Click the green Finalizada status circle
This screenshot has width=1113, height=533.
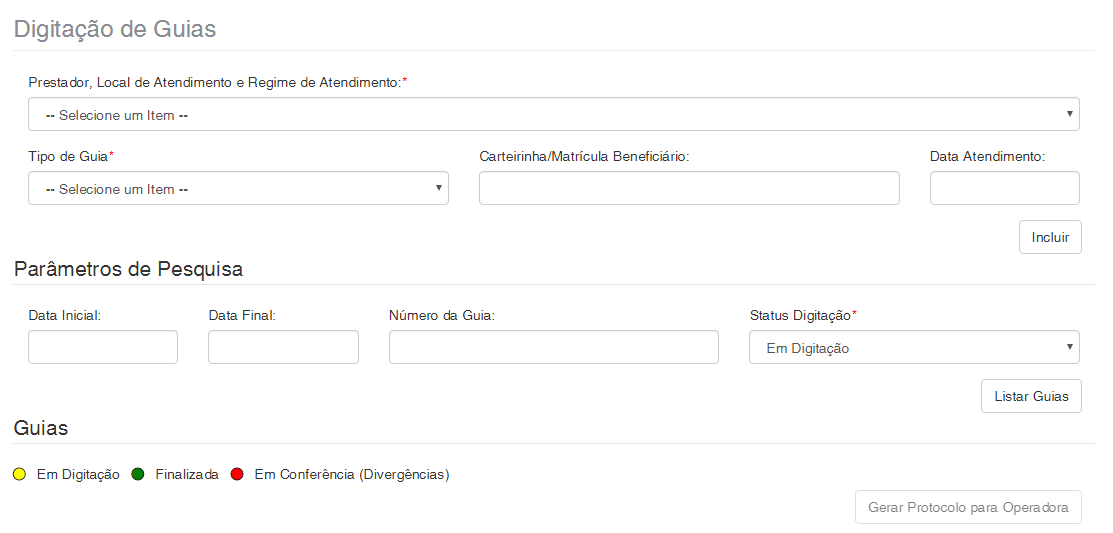138,475
